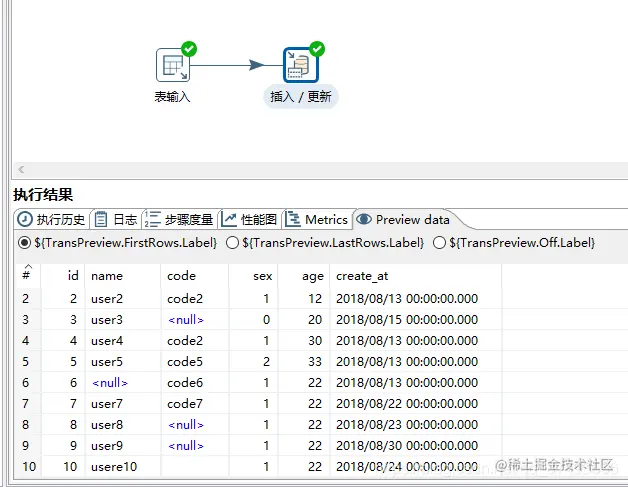Click the age value 33 cell
This screenshot has height=487, width=628.
point(304,362)
